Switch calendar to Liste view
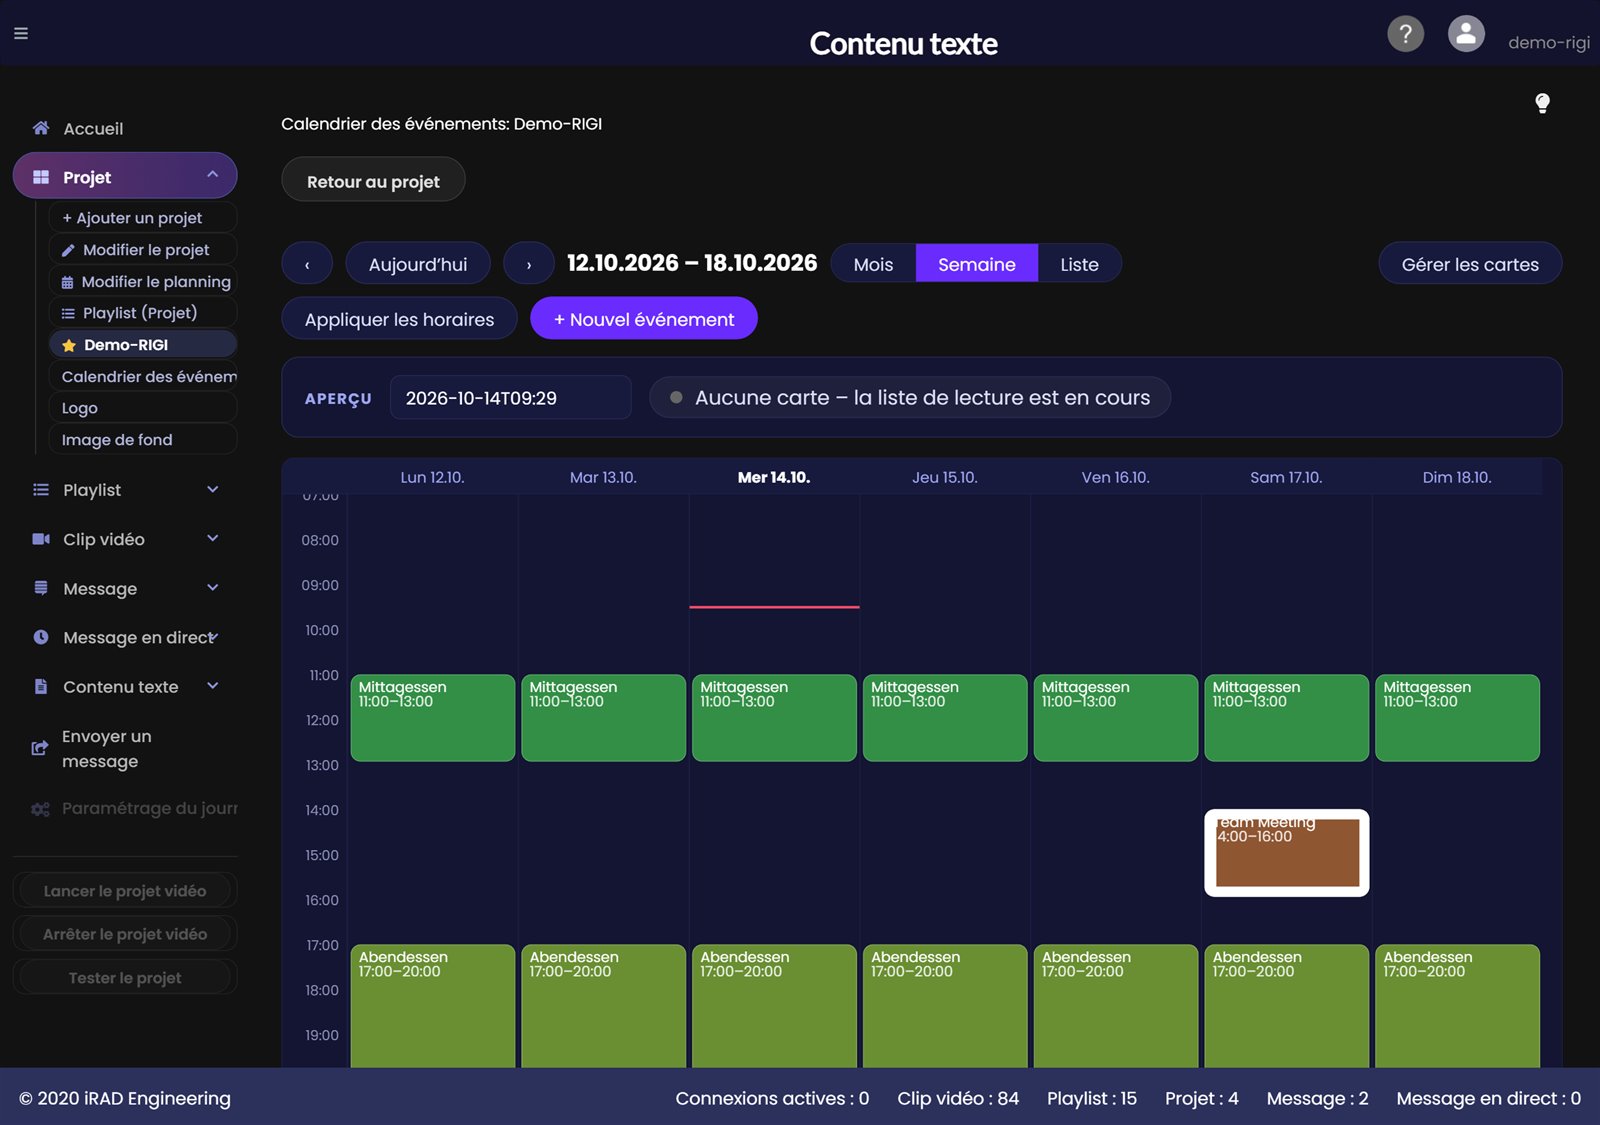 tap(1079, 264)
